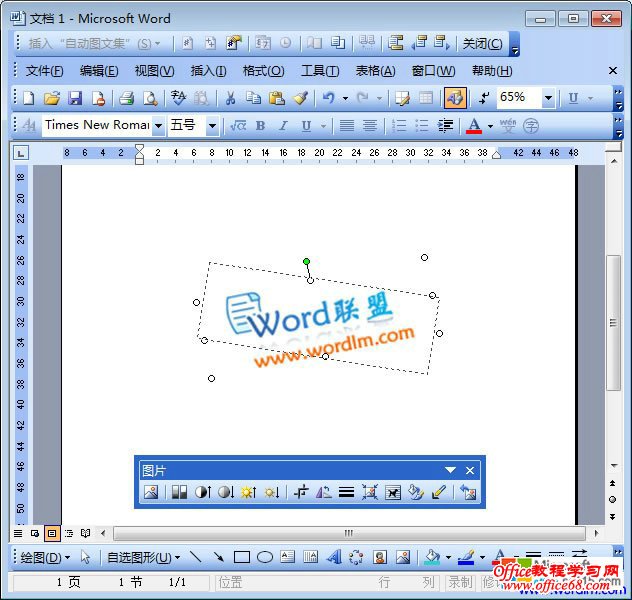Close the picture toolbar
The height and width of the screenshot is (600, 632).
coord(470,470)
